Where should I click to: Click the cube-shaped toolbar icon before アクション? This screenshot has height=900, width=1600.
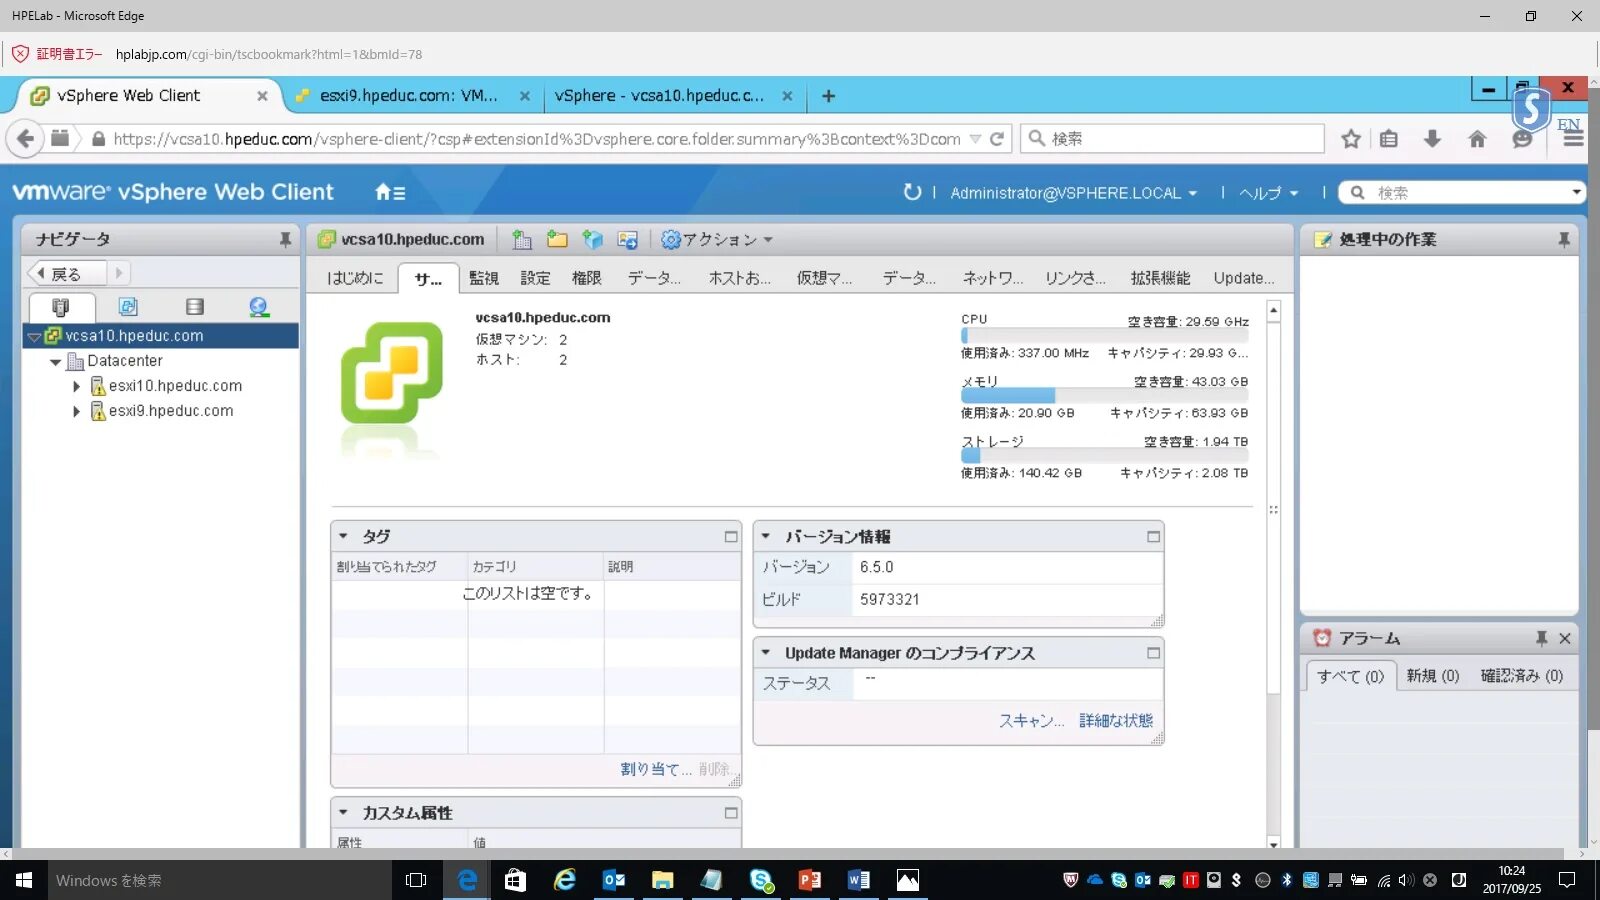(x=593, y=240)
